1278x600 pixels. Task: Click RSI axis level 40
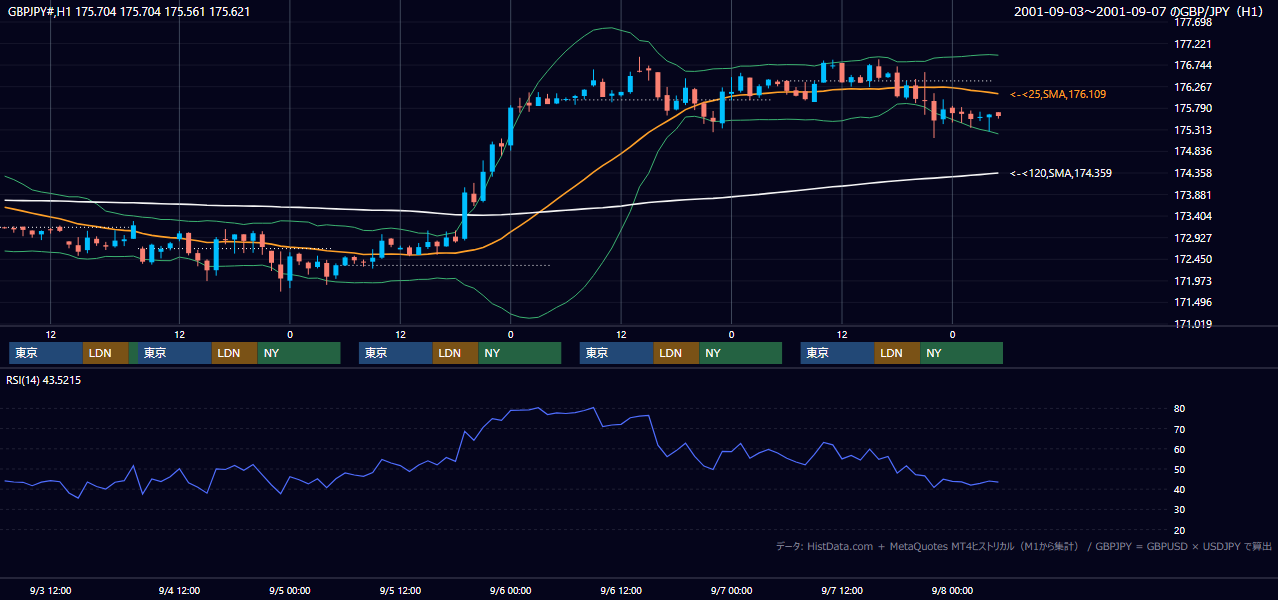coord(1180,489)
